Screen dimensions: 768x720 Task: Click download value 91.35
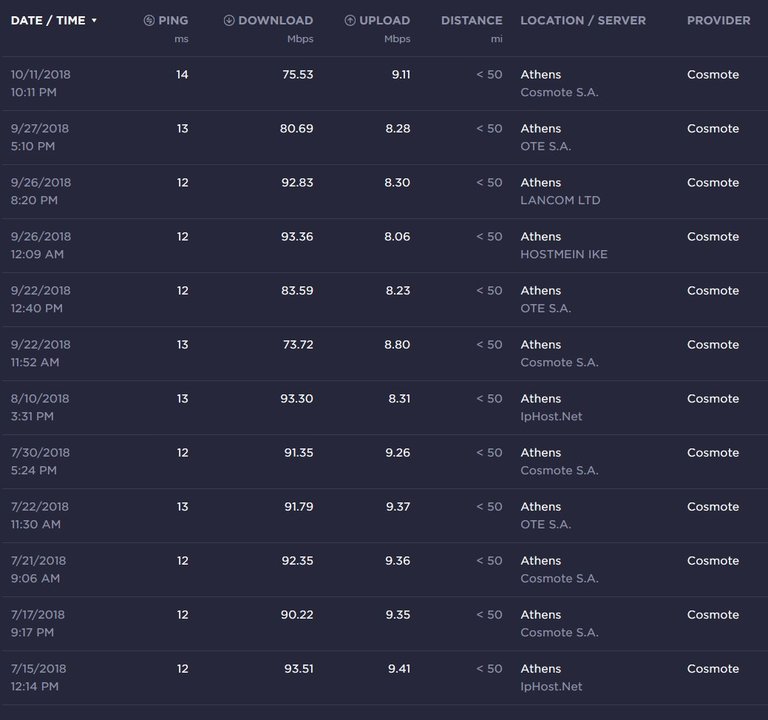tap(298, 453)
